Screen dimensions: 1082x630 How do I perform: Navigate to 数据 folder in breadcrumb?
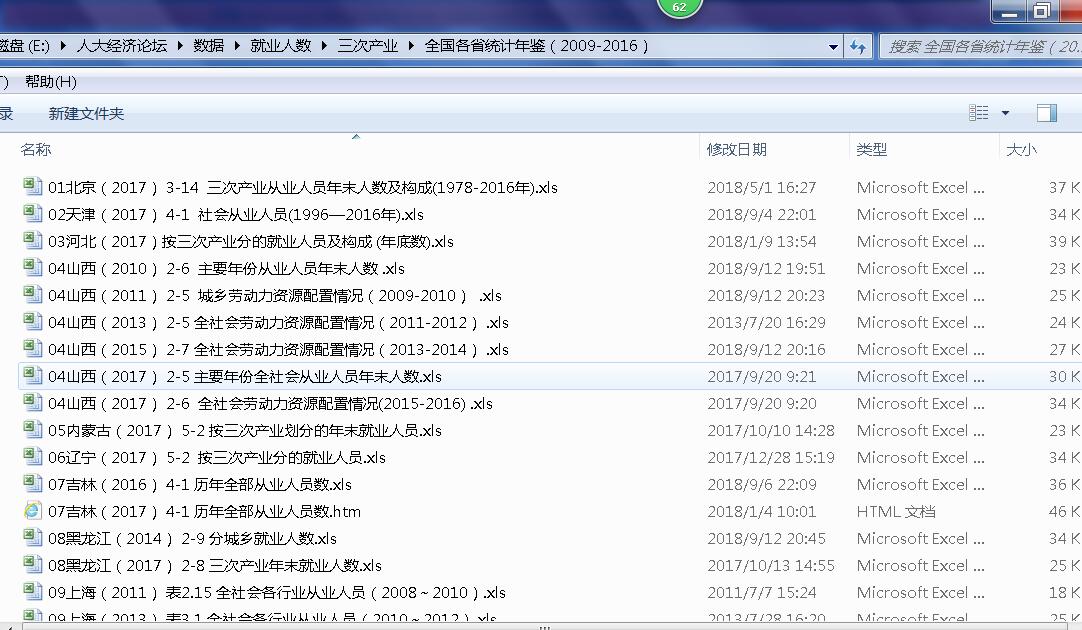click(x=208, y=46)
